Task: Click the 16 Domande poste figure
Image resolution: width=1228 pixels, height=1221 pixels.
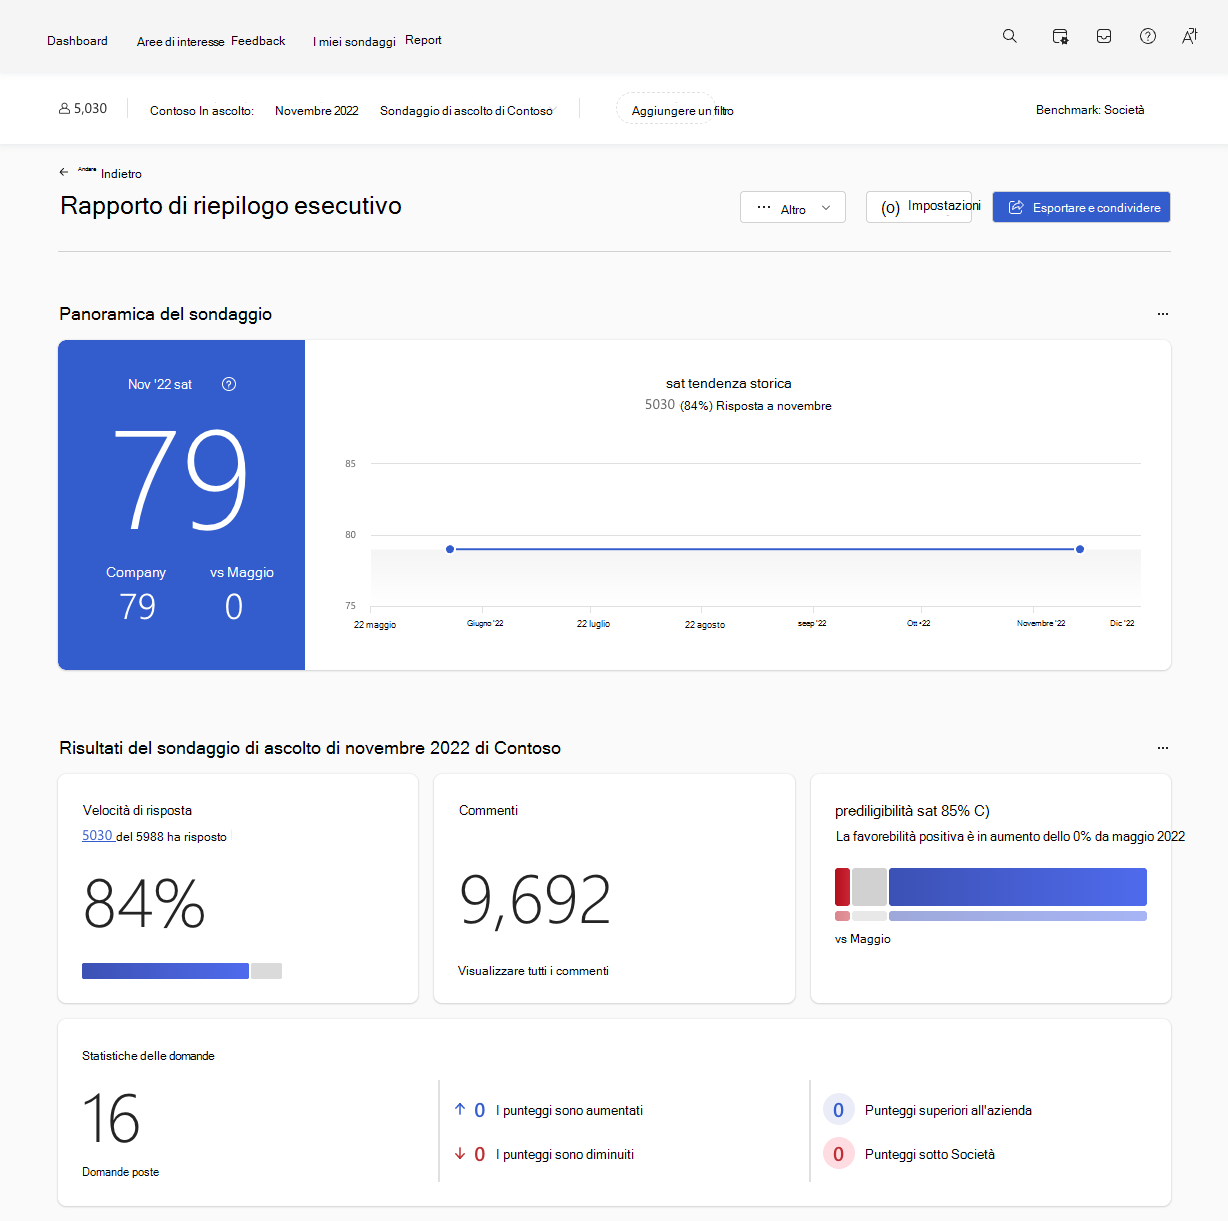Action: [x=111, y=1118]
